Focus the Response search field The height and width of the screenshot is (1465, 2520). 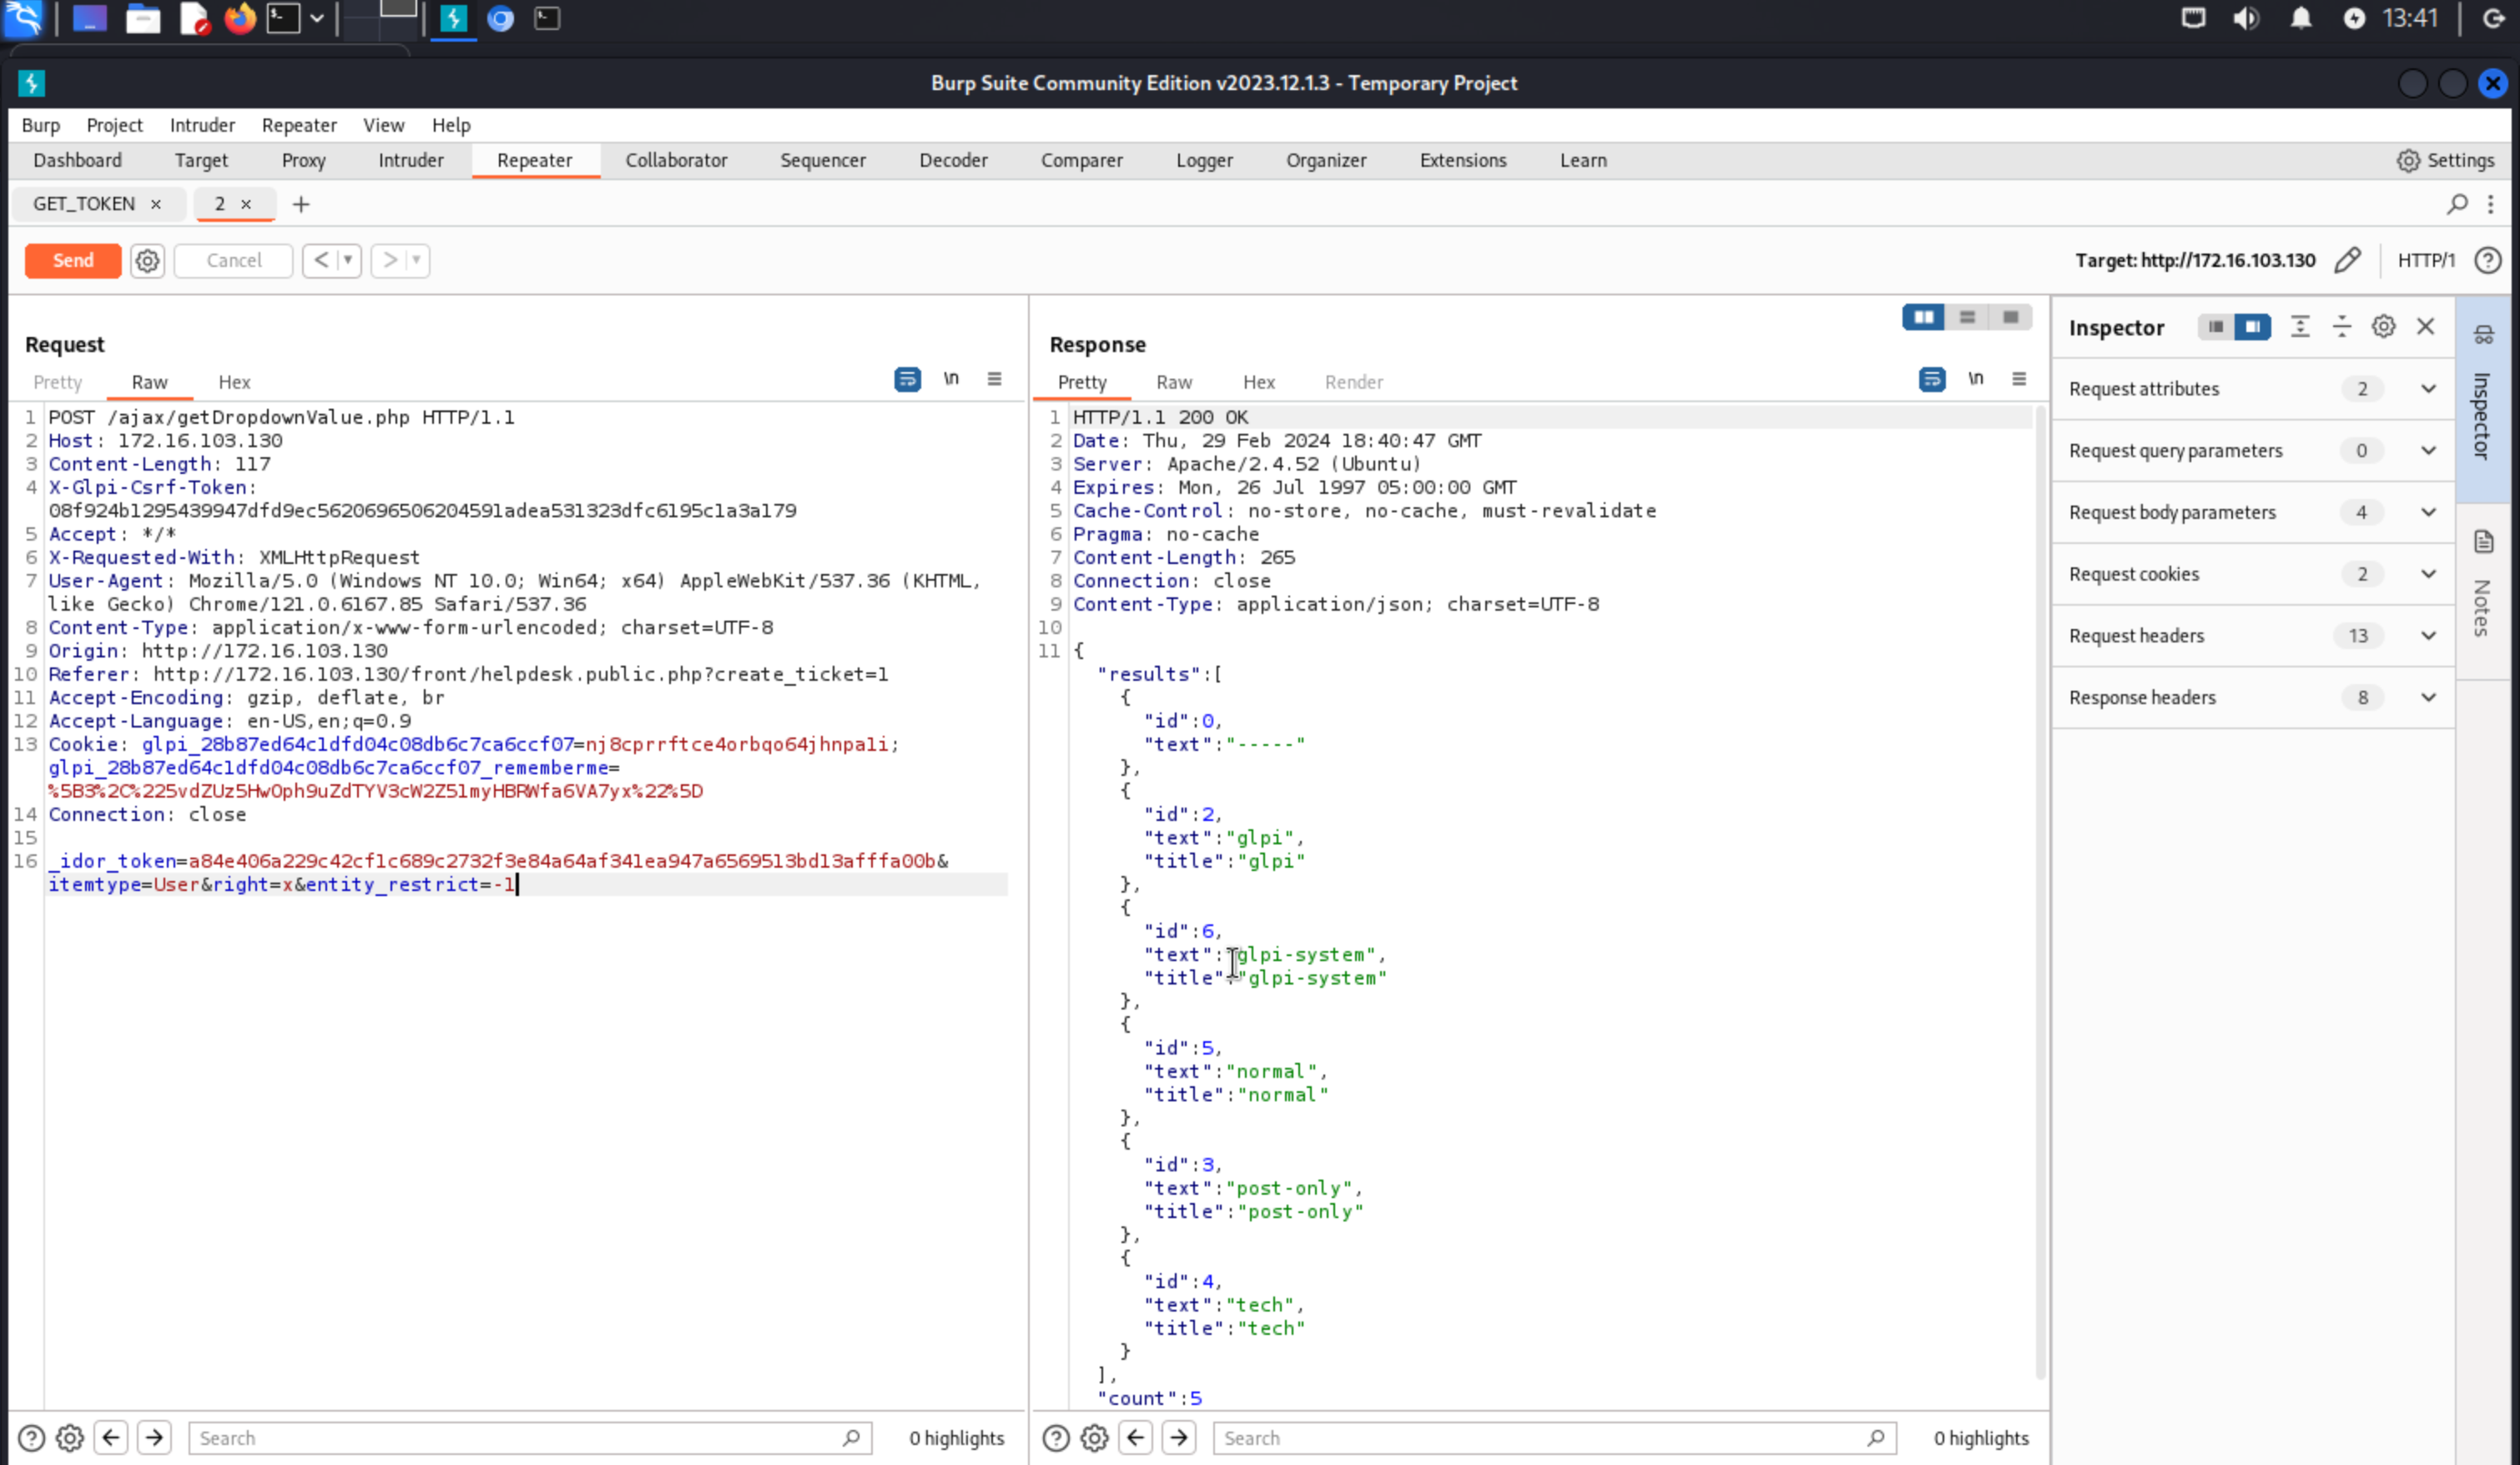click(x=1555, y=1438)
